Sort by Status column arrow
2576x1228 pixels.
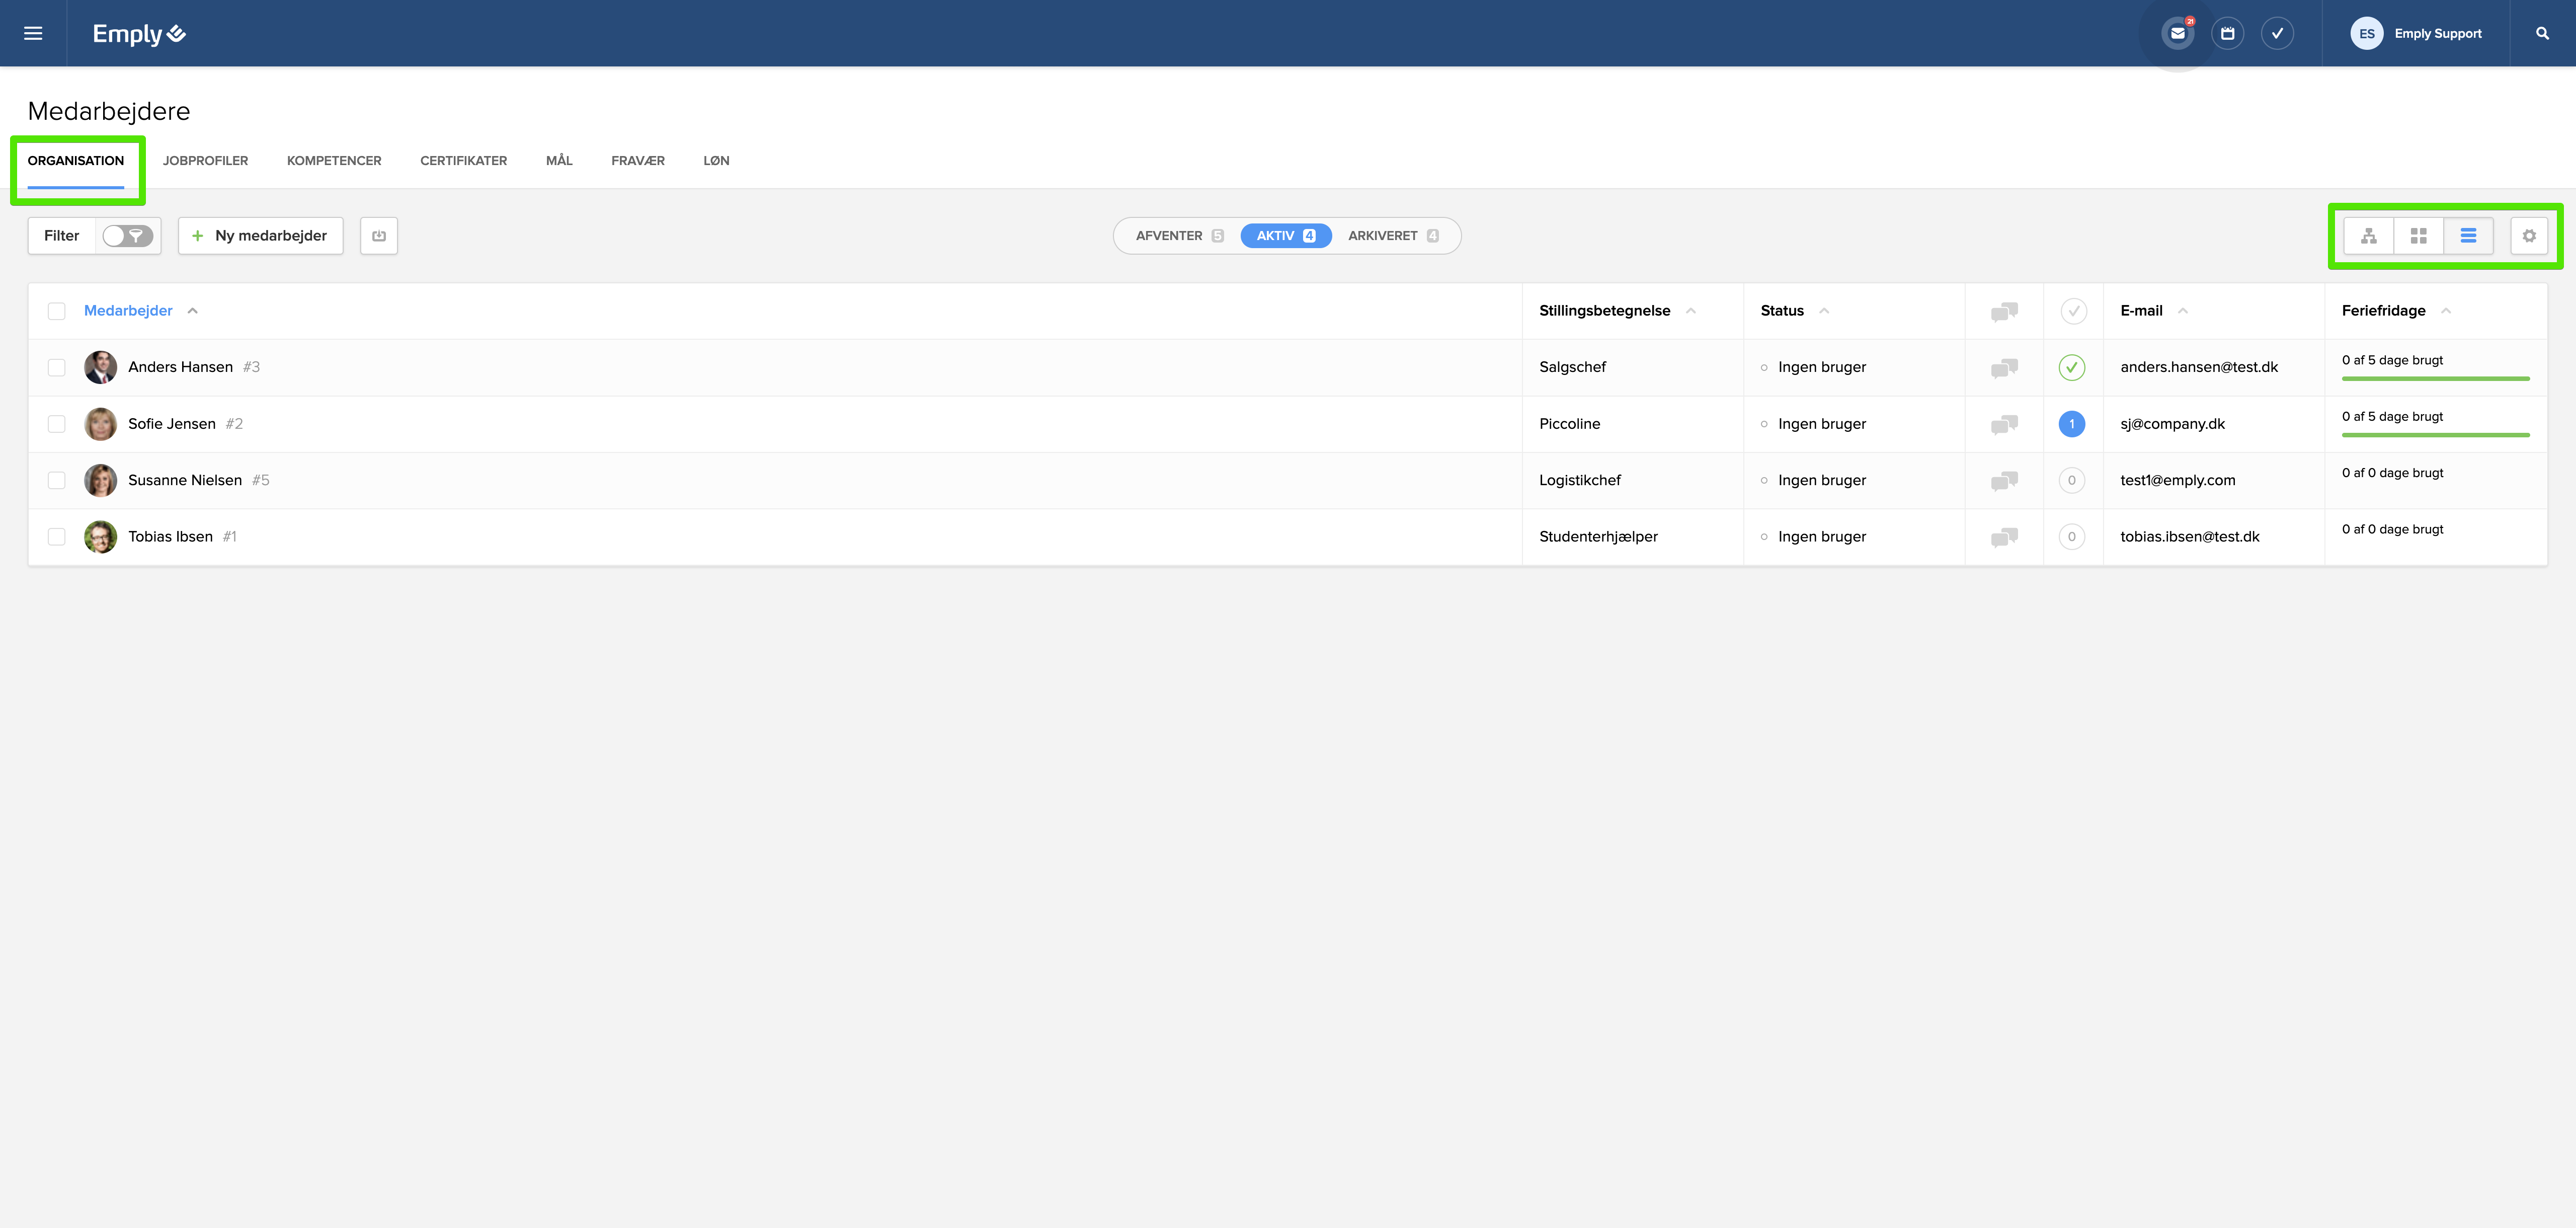coord(1824,311)
